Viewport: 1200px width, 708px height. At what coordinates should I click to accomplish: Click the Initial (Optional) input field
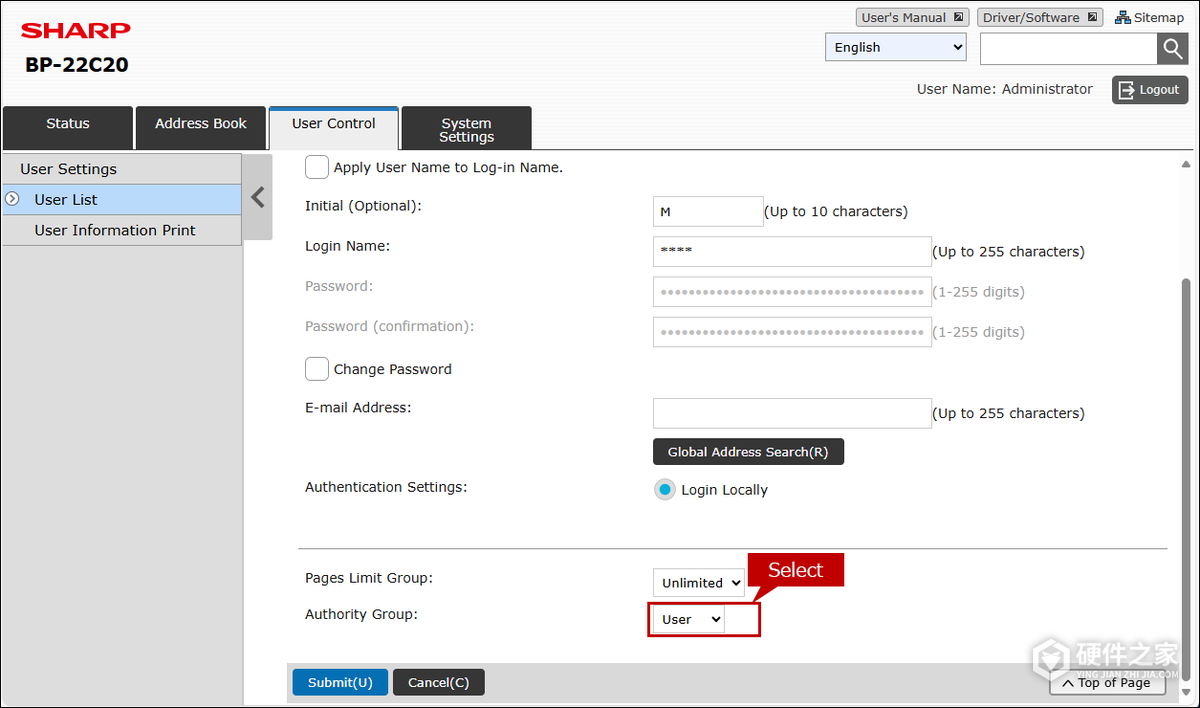click(708, 211)
